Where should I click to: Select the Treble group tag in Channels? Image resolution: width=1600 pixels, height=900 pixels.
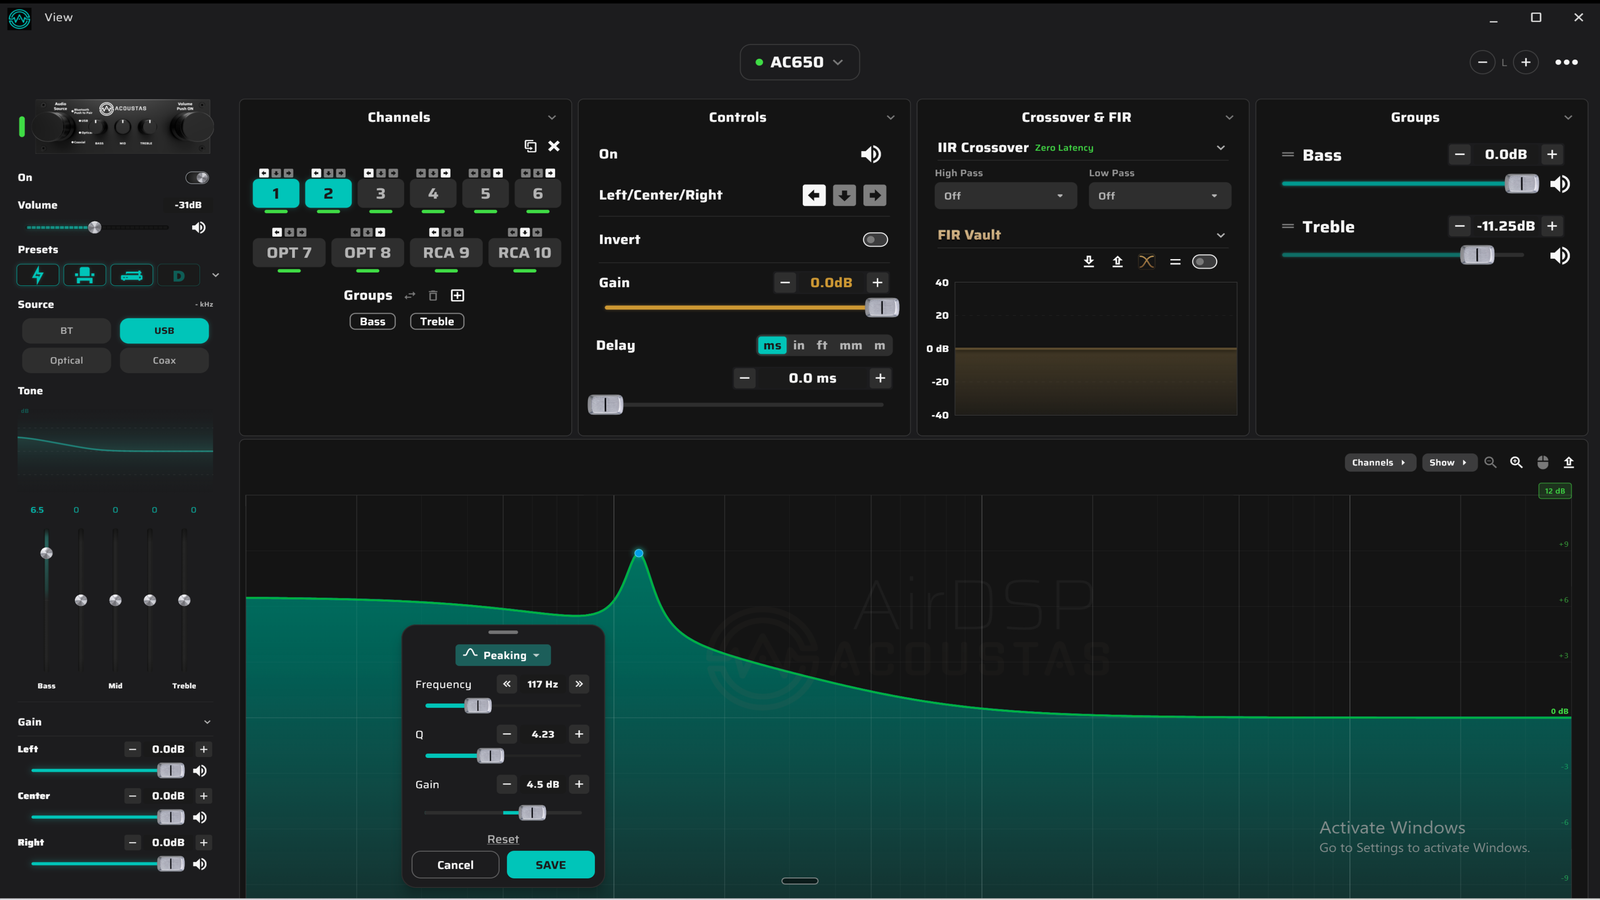(x=437, y=322)
